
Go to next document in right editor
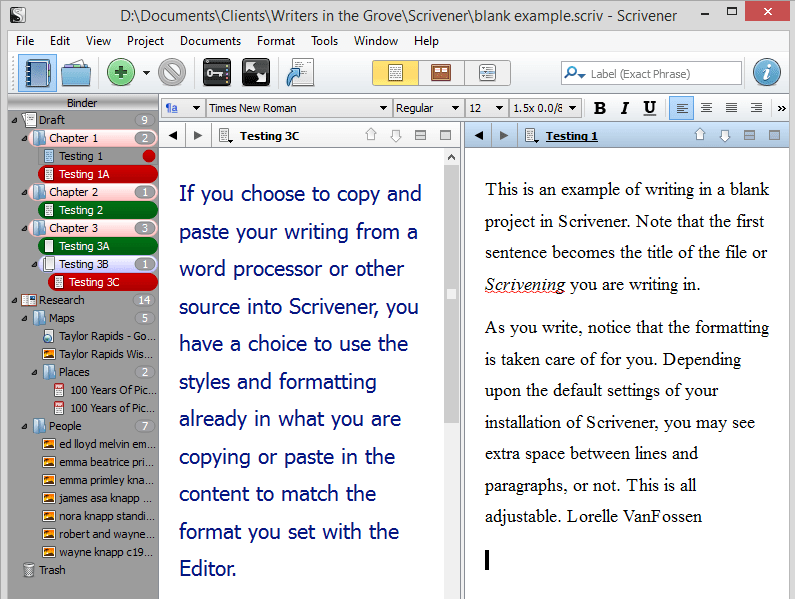pos(725,135)
